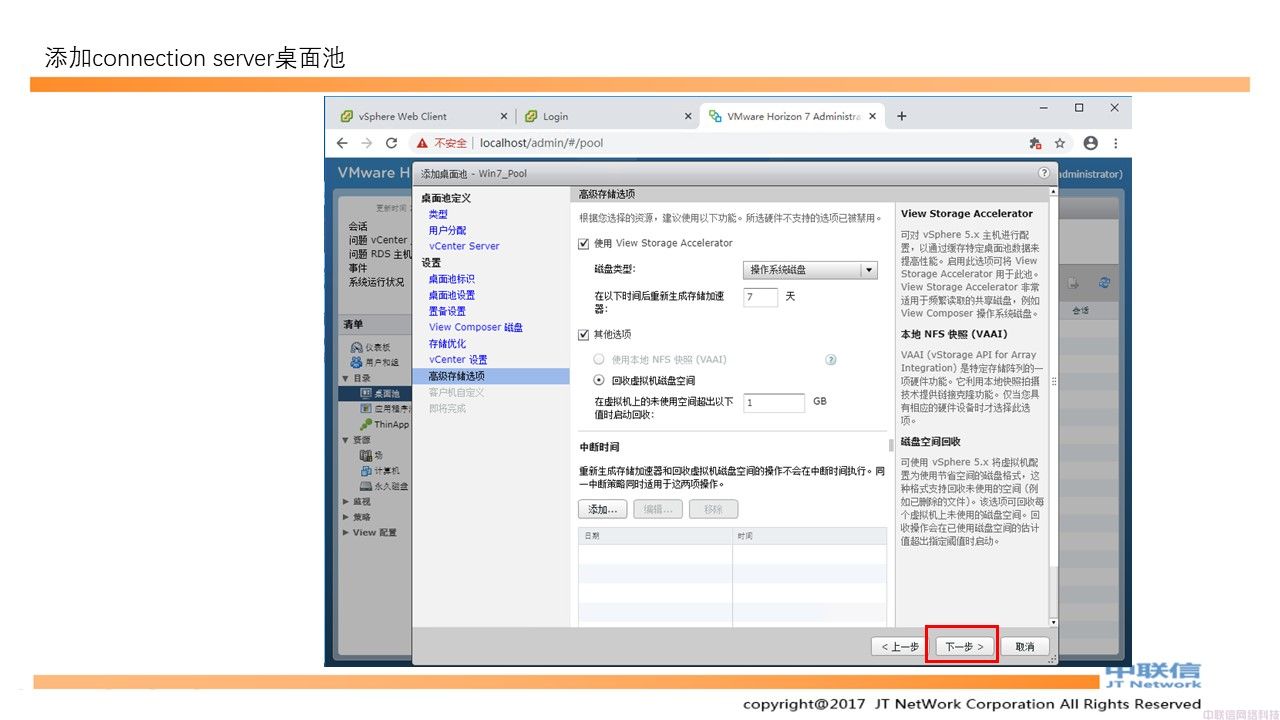Expand the View 配置 tree node
The image size is (1280, 720).
(x=346, y=532)
